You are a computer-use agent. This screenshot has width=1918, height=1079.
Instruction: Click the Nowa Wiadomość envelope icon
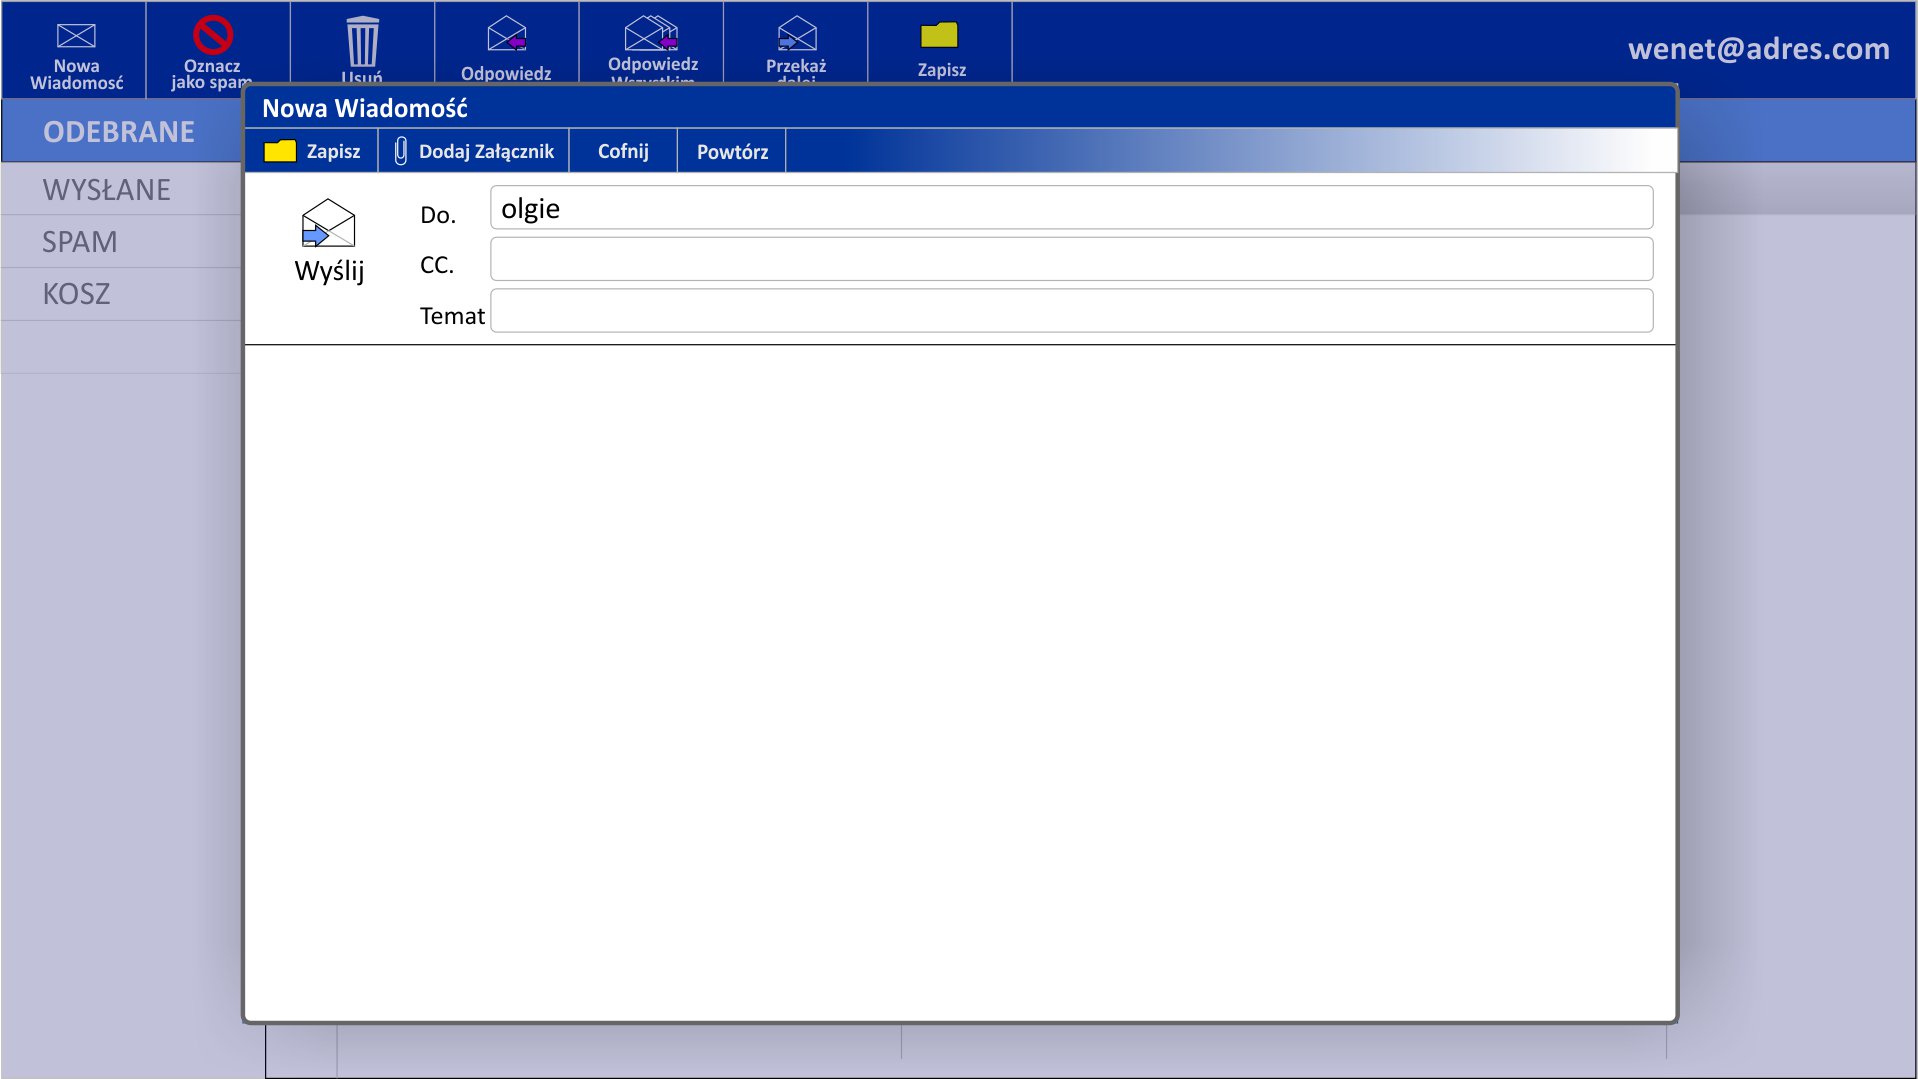(76, 36)
